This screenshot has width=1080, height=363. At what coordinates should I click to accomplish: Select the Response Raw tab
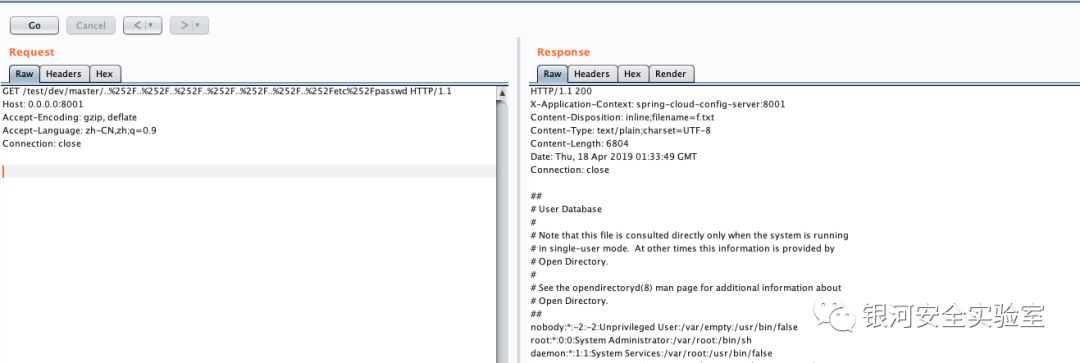[x=552, y=74]
